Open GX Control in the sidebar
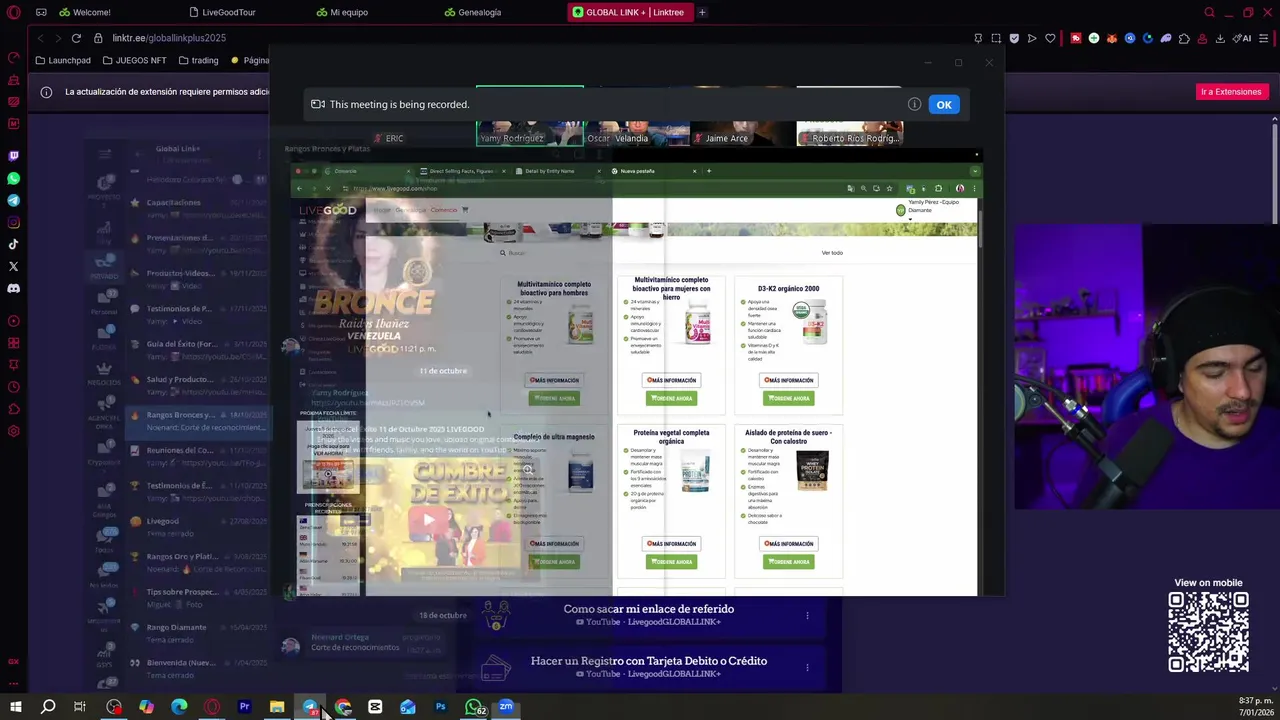 coord(13,58)
